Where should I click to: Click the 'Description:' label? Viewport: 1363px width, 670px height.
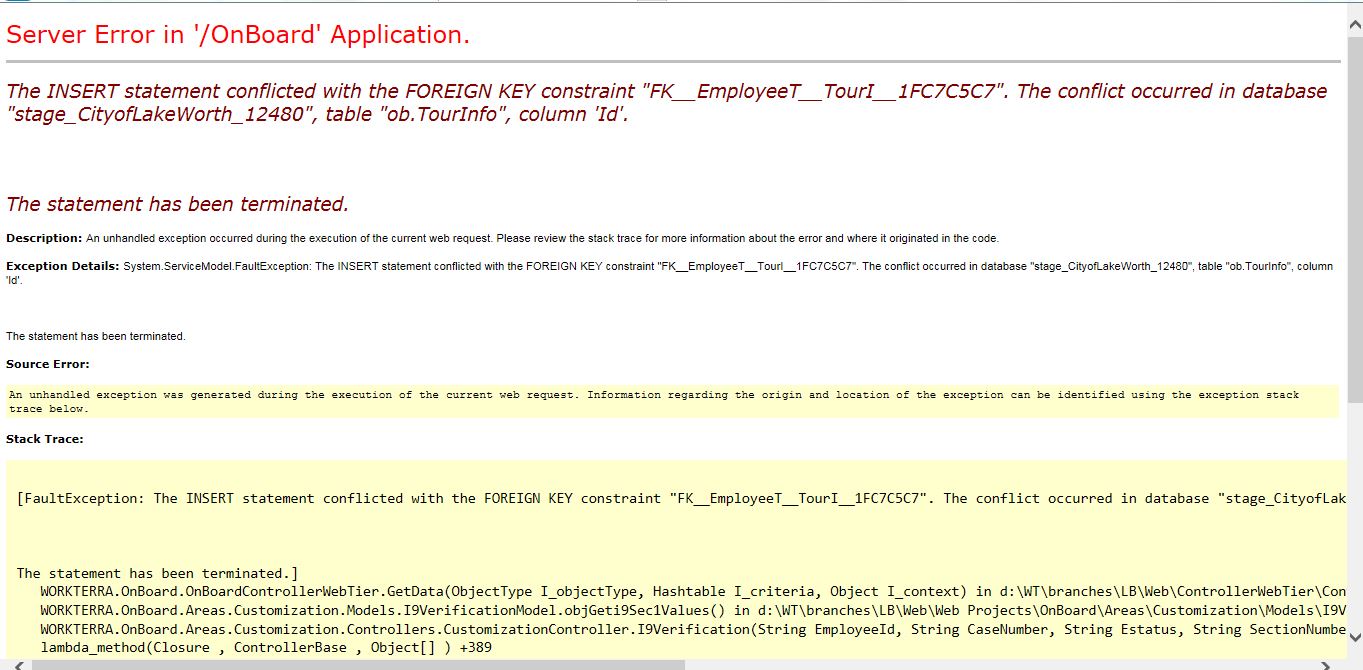[x=44, y=238]
